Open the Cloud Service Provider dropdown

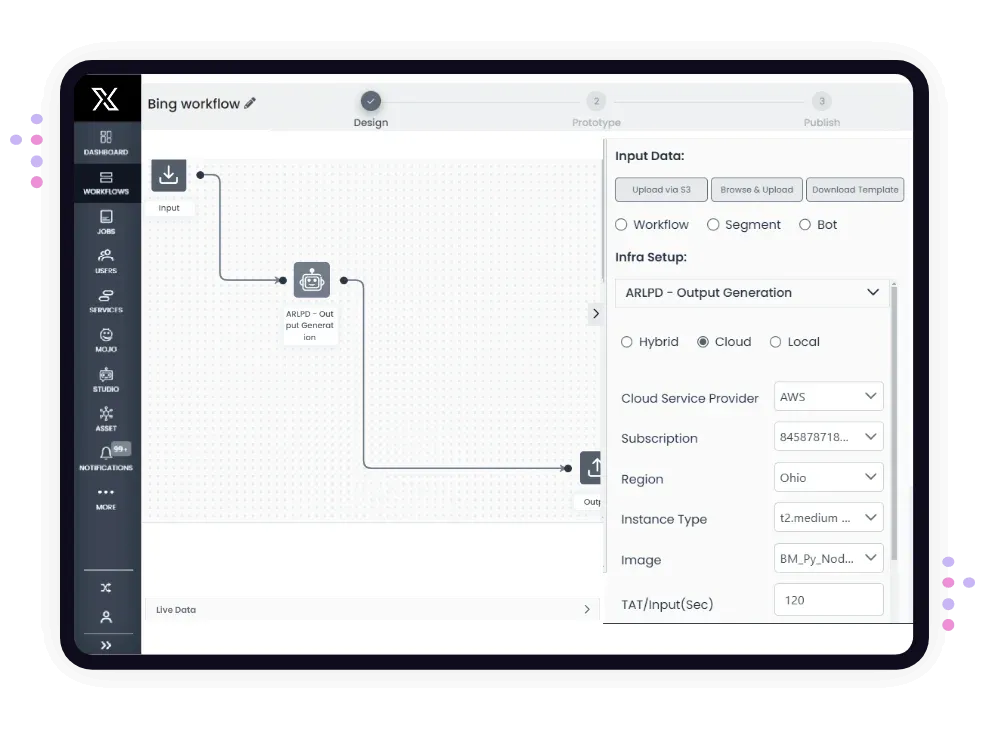tap(828, 397)
